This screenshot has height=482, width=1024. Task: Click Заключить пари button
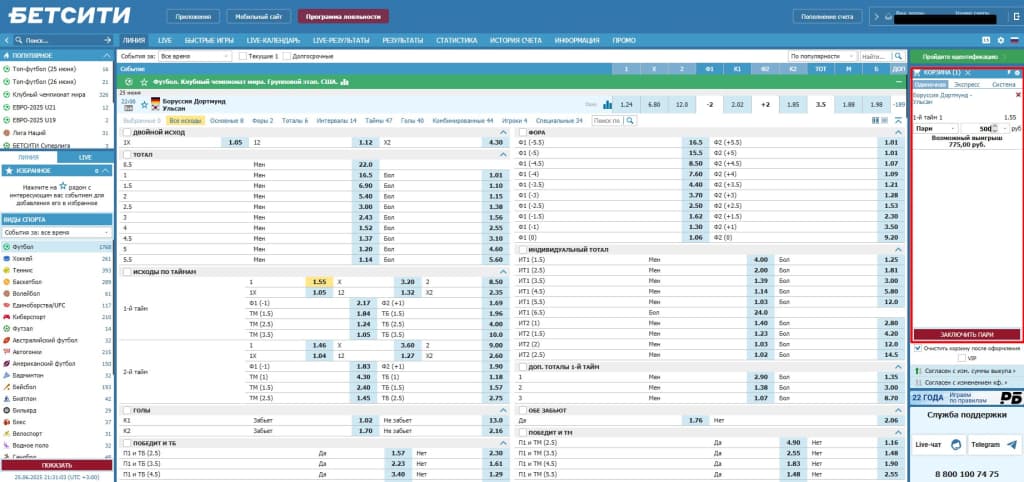click(967, 334)
